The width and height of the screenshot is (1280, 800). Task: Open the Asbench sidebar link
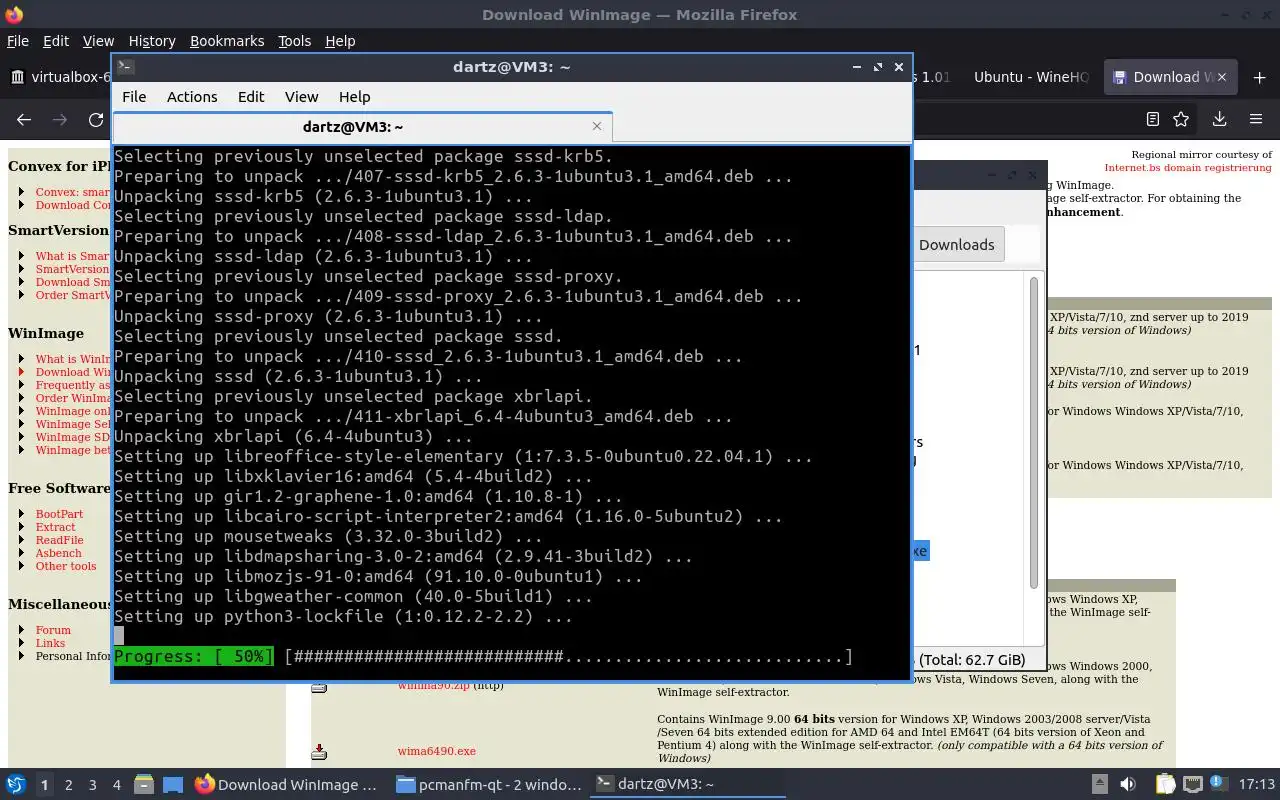point(58,553)
